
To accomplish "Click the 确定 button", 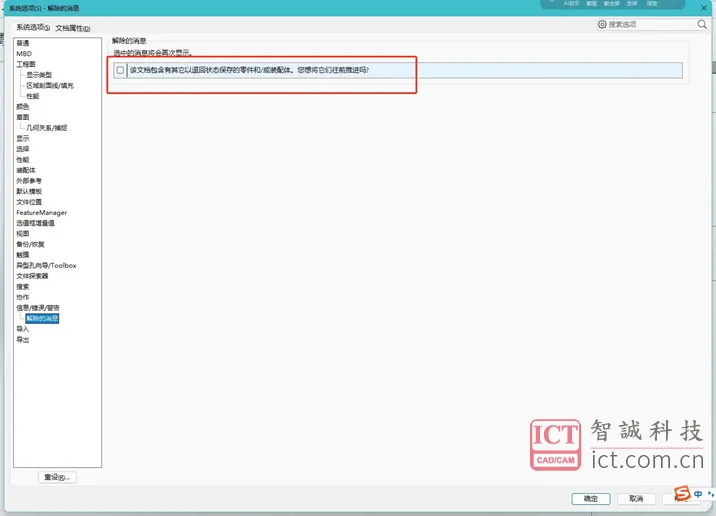I will point(591,499).
